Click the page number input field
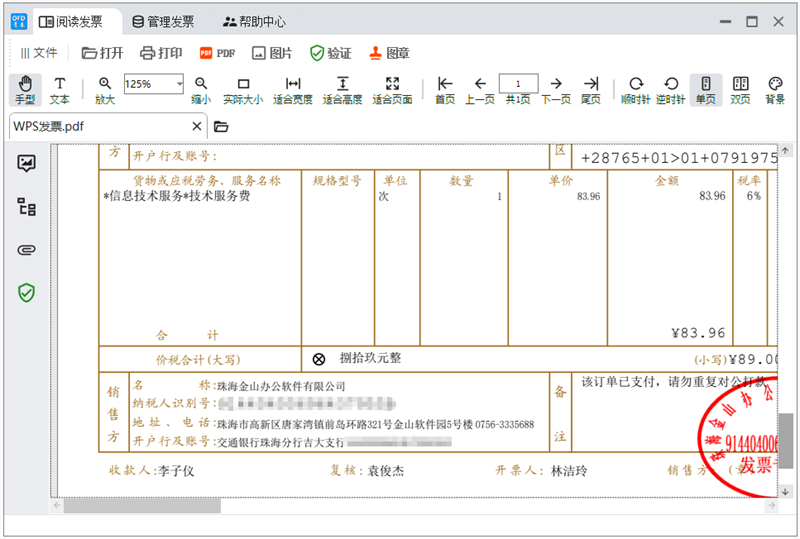The image size is (800, 539). 518,84
